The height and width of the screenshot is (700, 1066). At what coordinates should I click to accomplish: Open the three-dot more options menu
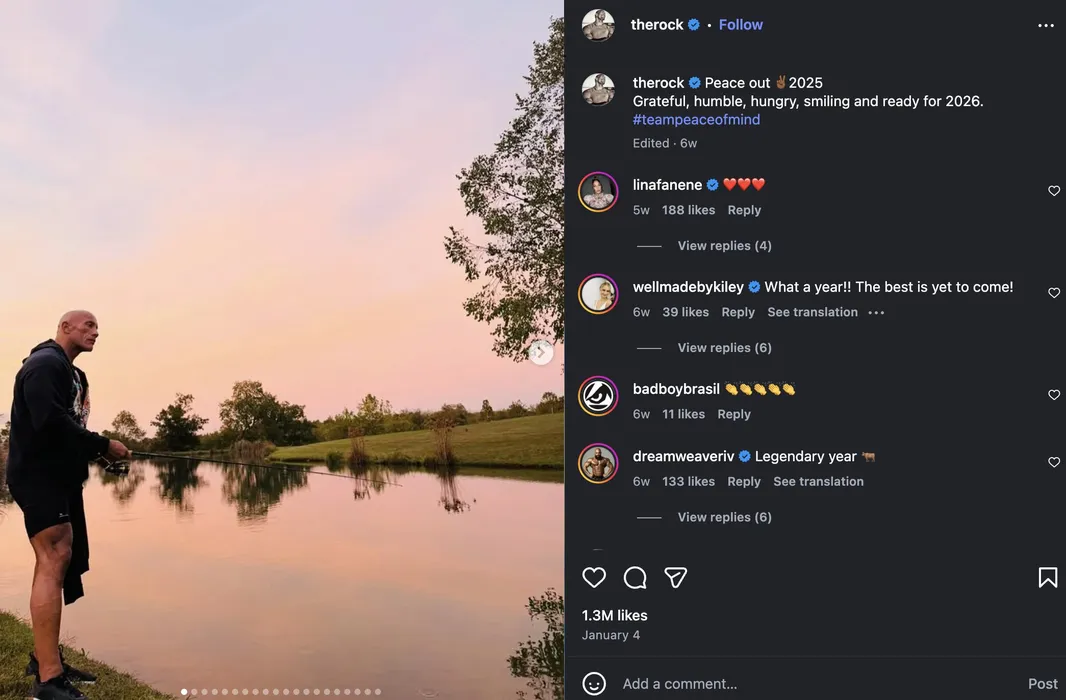[1046, 26]
